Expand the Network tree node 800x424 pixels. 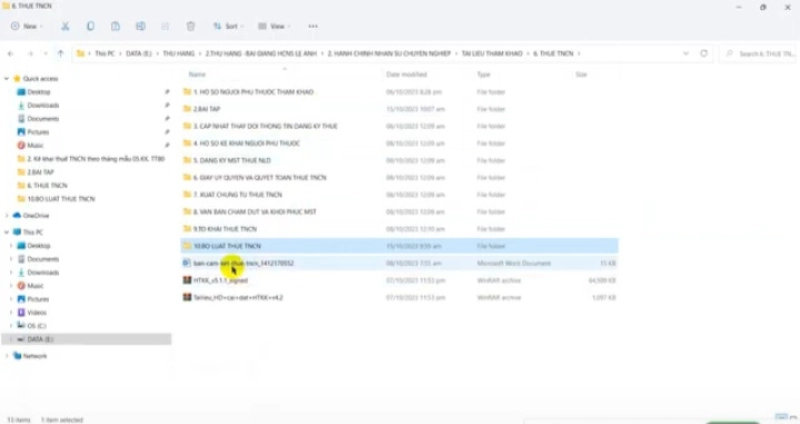8,355
